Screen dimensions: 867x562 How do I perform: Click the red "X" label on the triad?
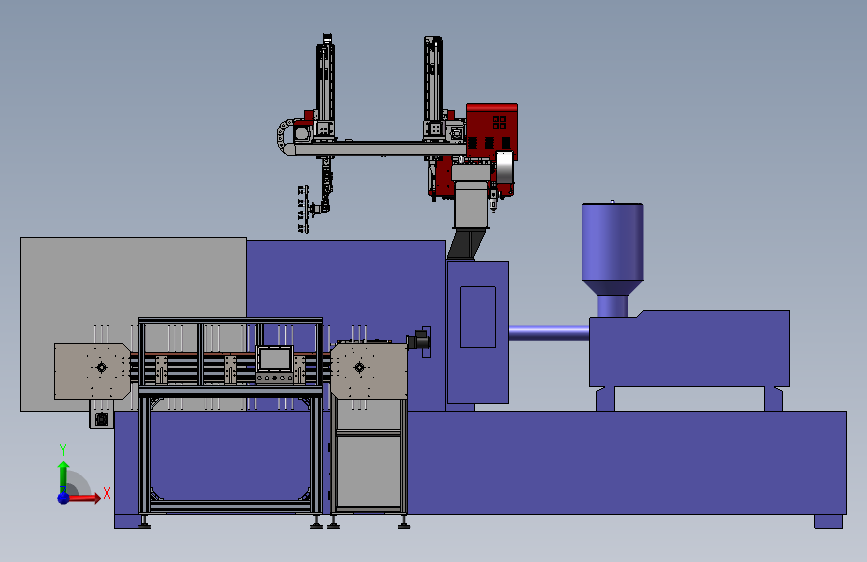point(107,493)
